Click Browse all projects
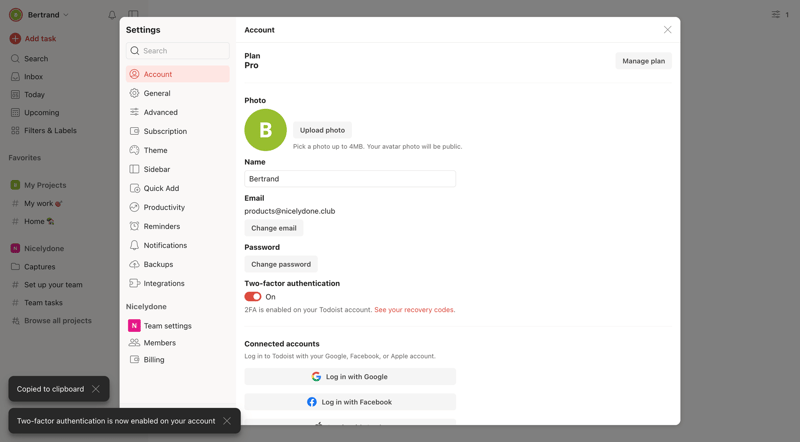The image size is (800, 442). point(58,321)
